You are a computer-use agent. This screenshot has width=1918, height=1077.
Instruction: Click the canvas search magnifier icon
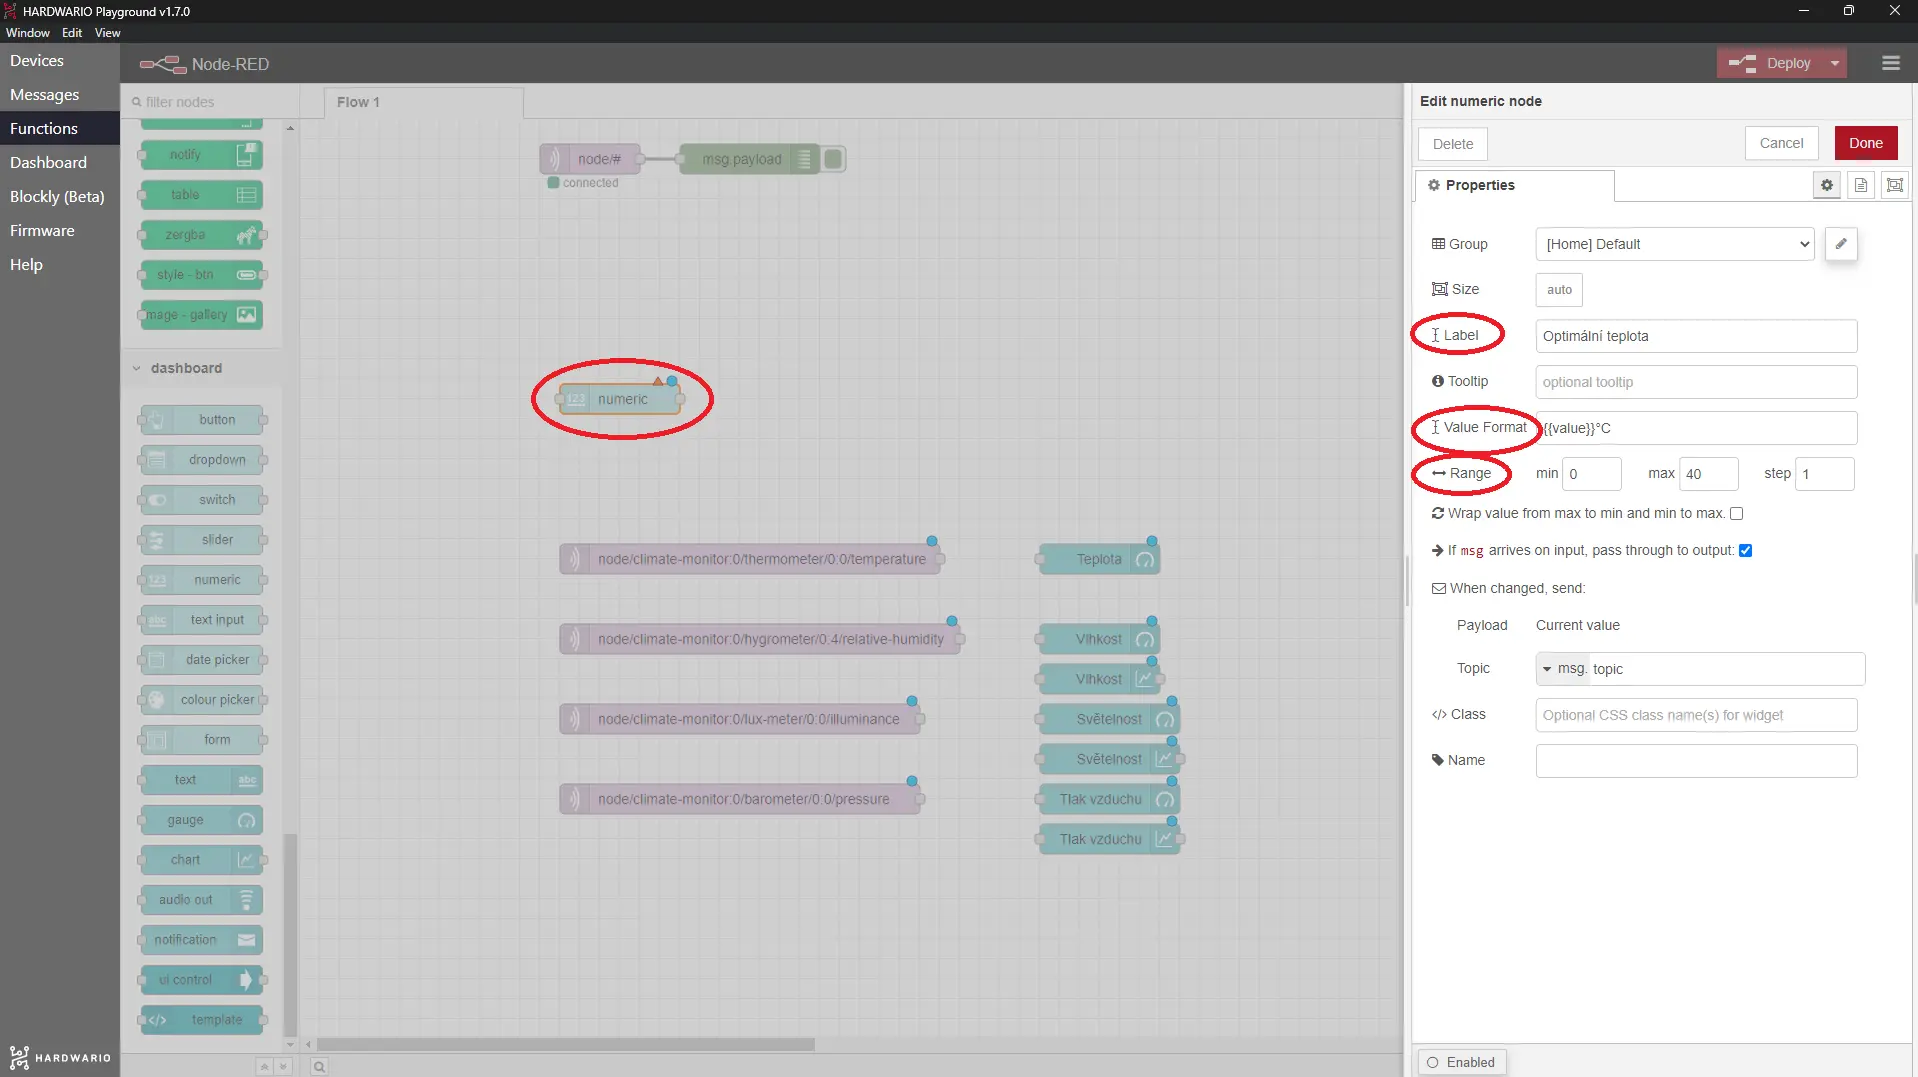(x=319, y=1066)
